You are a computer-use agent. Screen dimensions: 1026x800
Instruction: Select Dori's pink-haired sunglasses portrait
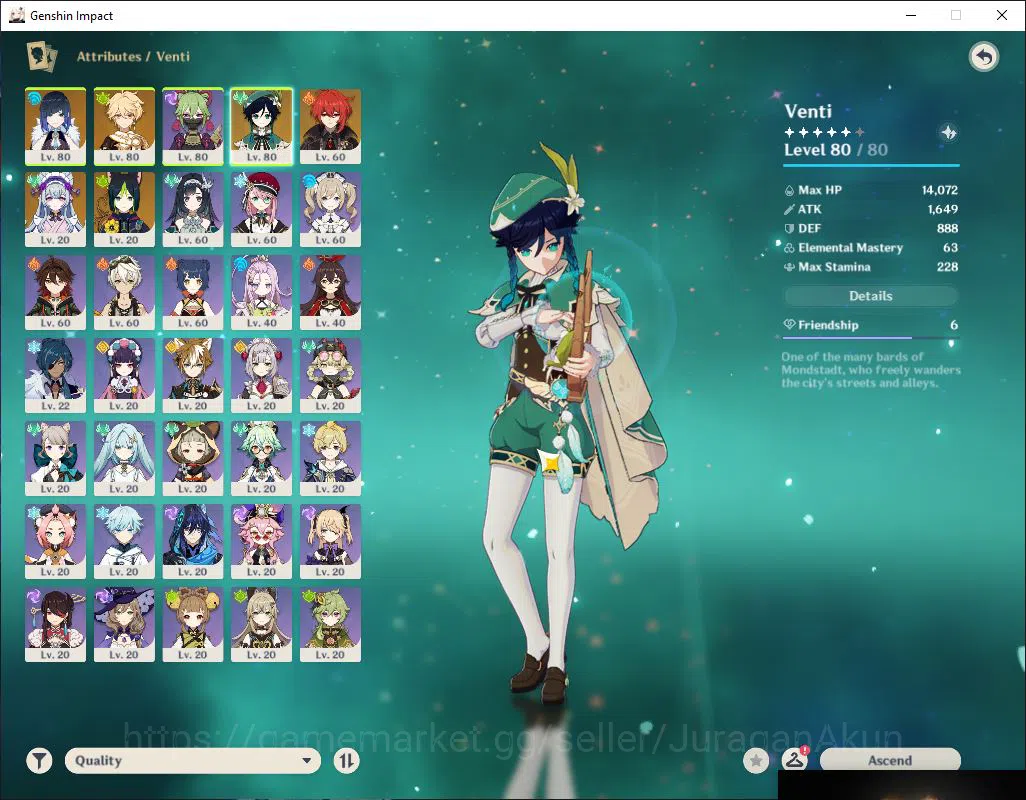[262, 542]
